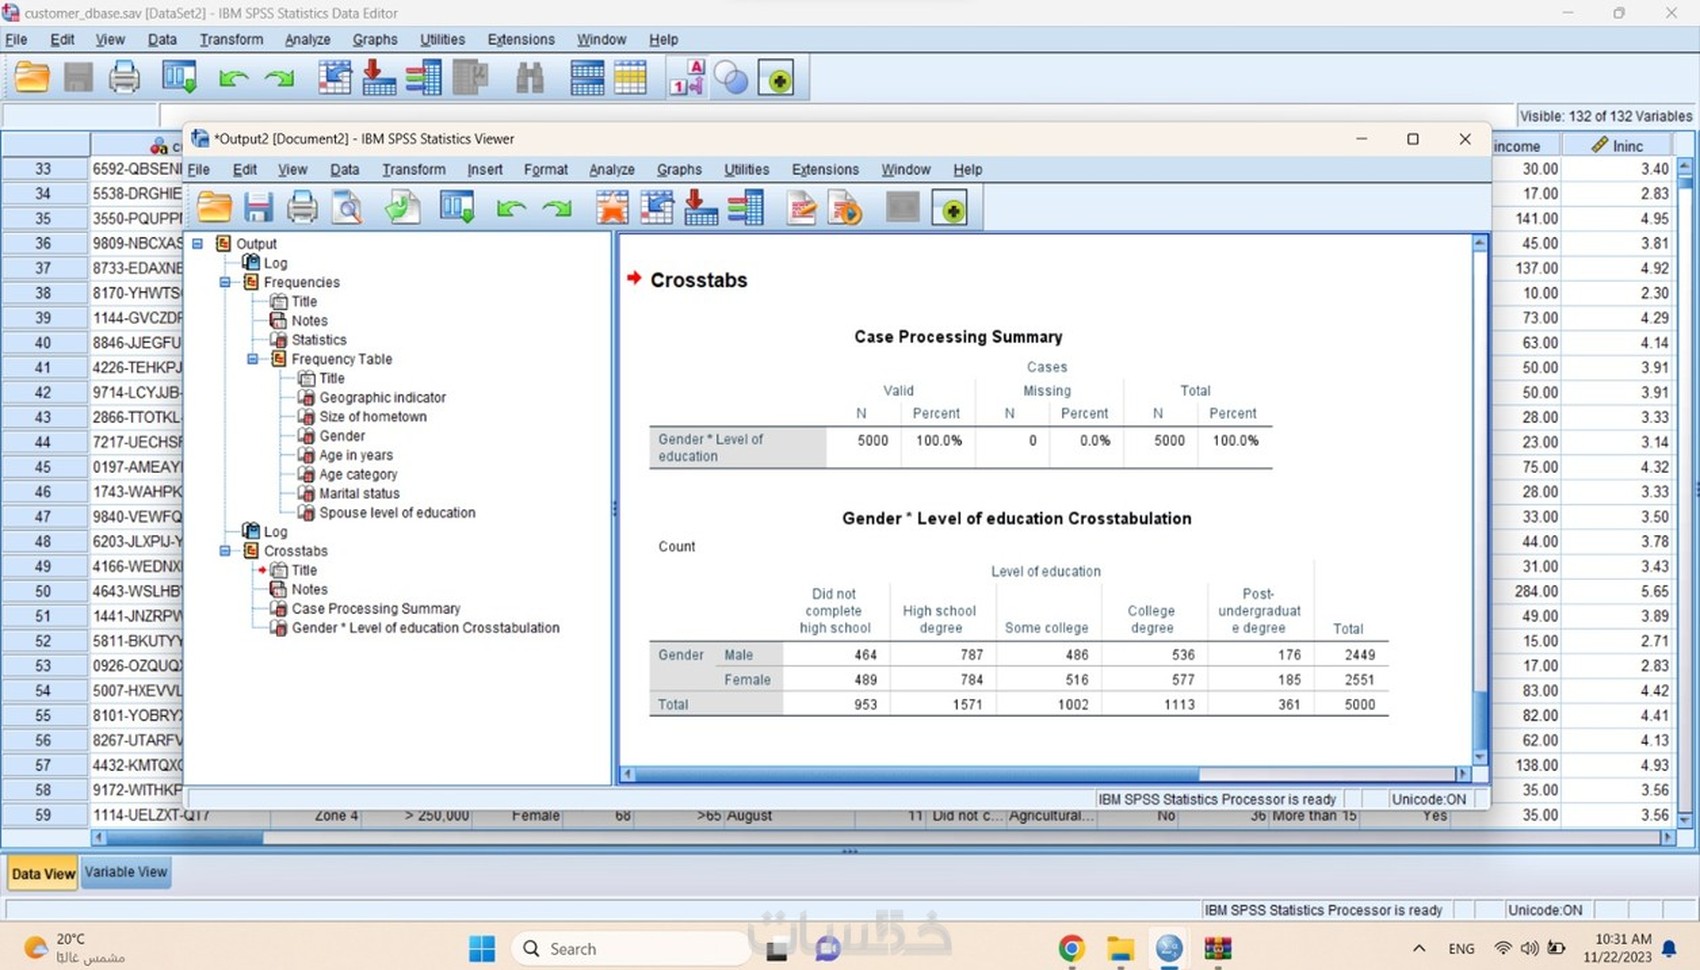The width and height of the screenshot is (1700, 970).
Task: Click the Go to Case icon in Data Editor toolbar
Action: 334,78
